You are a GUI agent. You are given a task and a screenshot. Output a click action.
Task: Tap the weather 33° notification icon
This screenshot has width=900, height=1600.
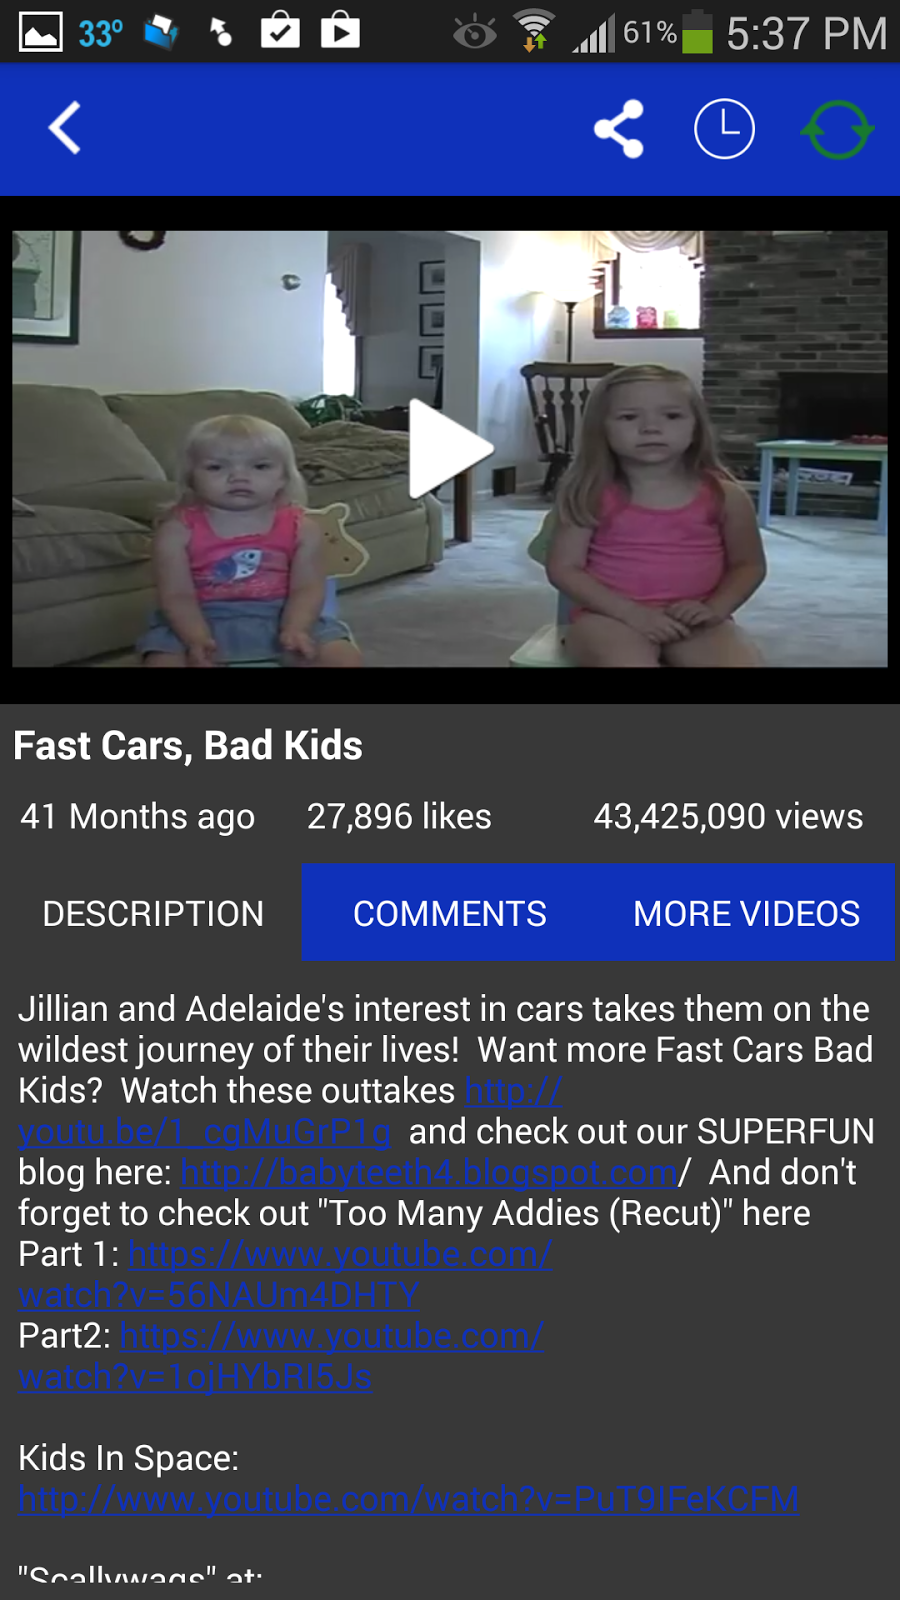101,33
